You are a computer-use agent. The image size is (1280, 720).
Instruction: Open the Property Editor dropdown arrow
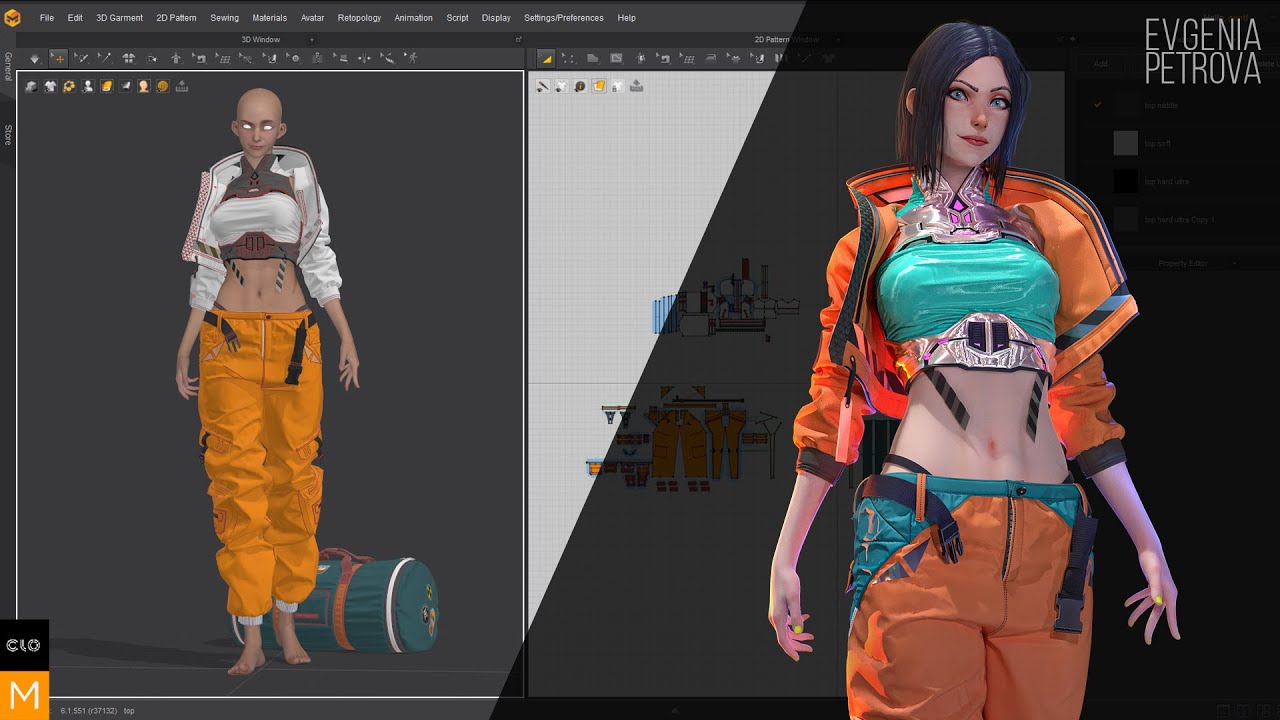pyautogui.click(x=1236, y=263)
